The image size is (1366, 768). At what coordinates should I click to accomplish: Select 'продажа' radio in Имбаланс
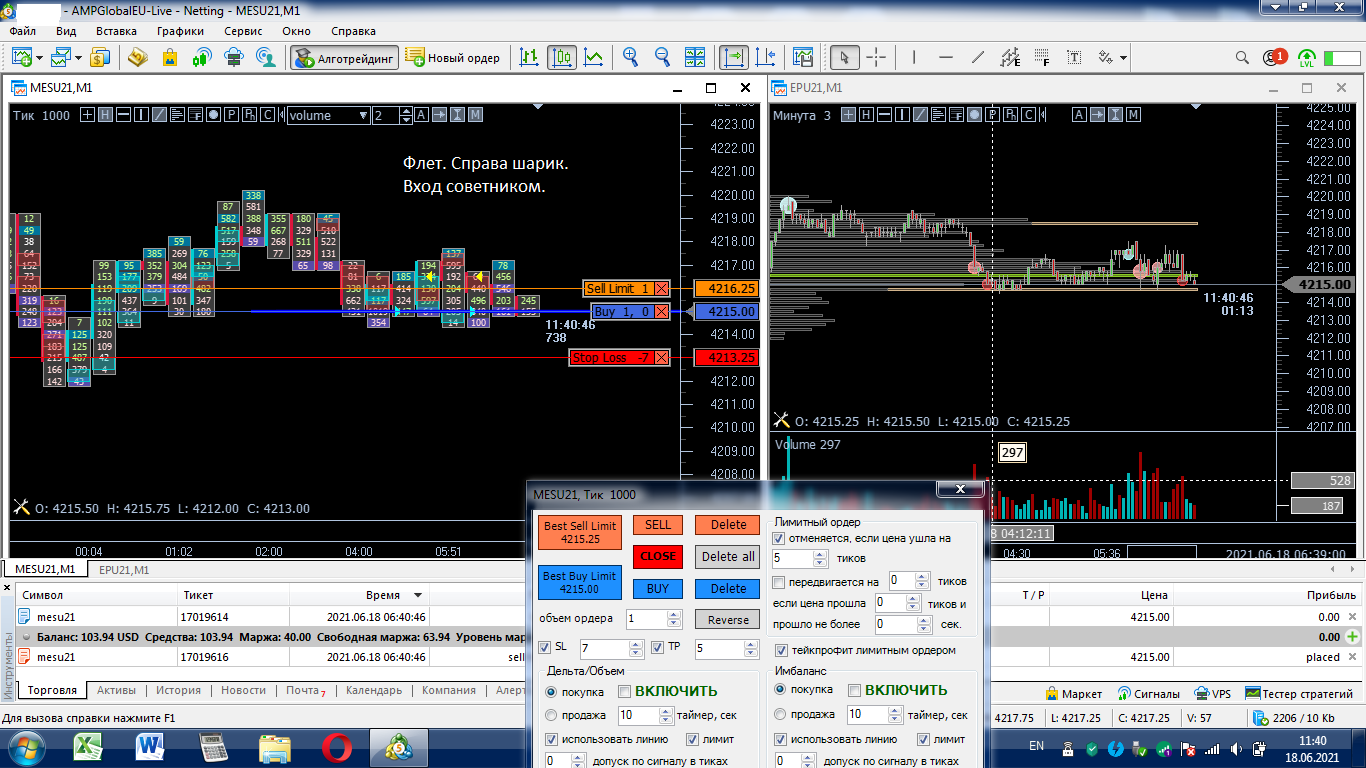point(781,715)
